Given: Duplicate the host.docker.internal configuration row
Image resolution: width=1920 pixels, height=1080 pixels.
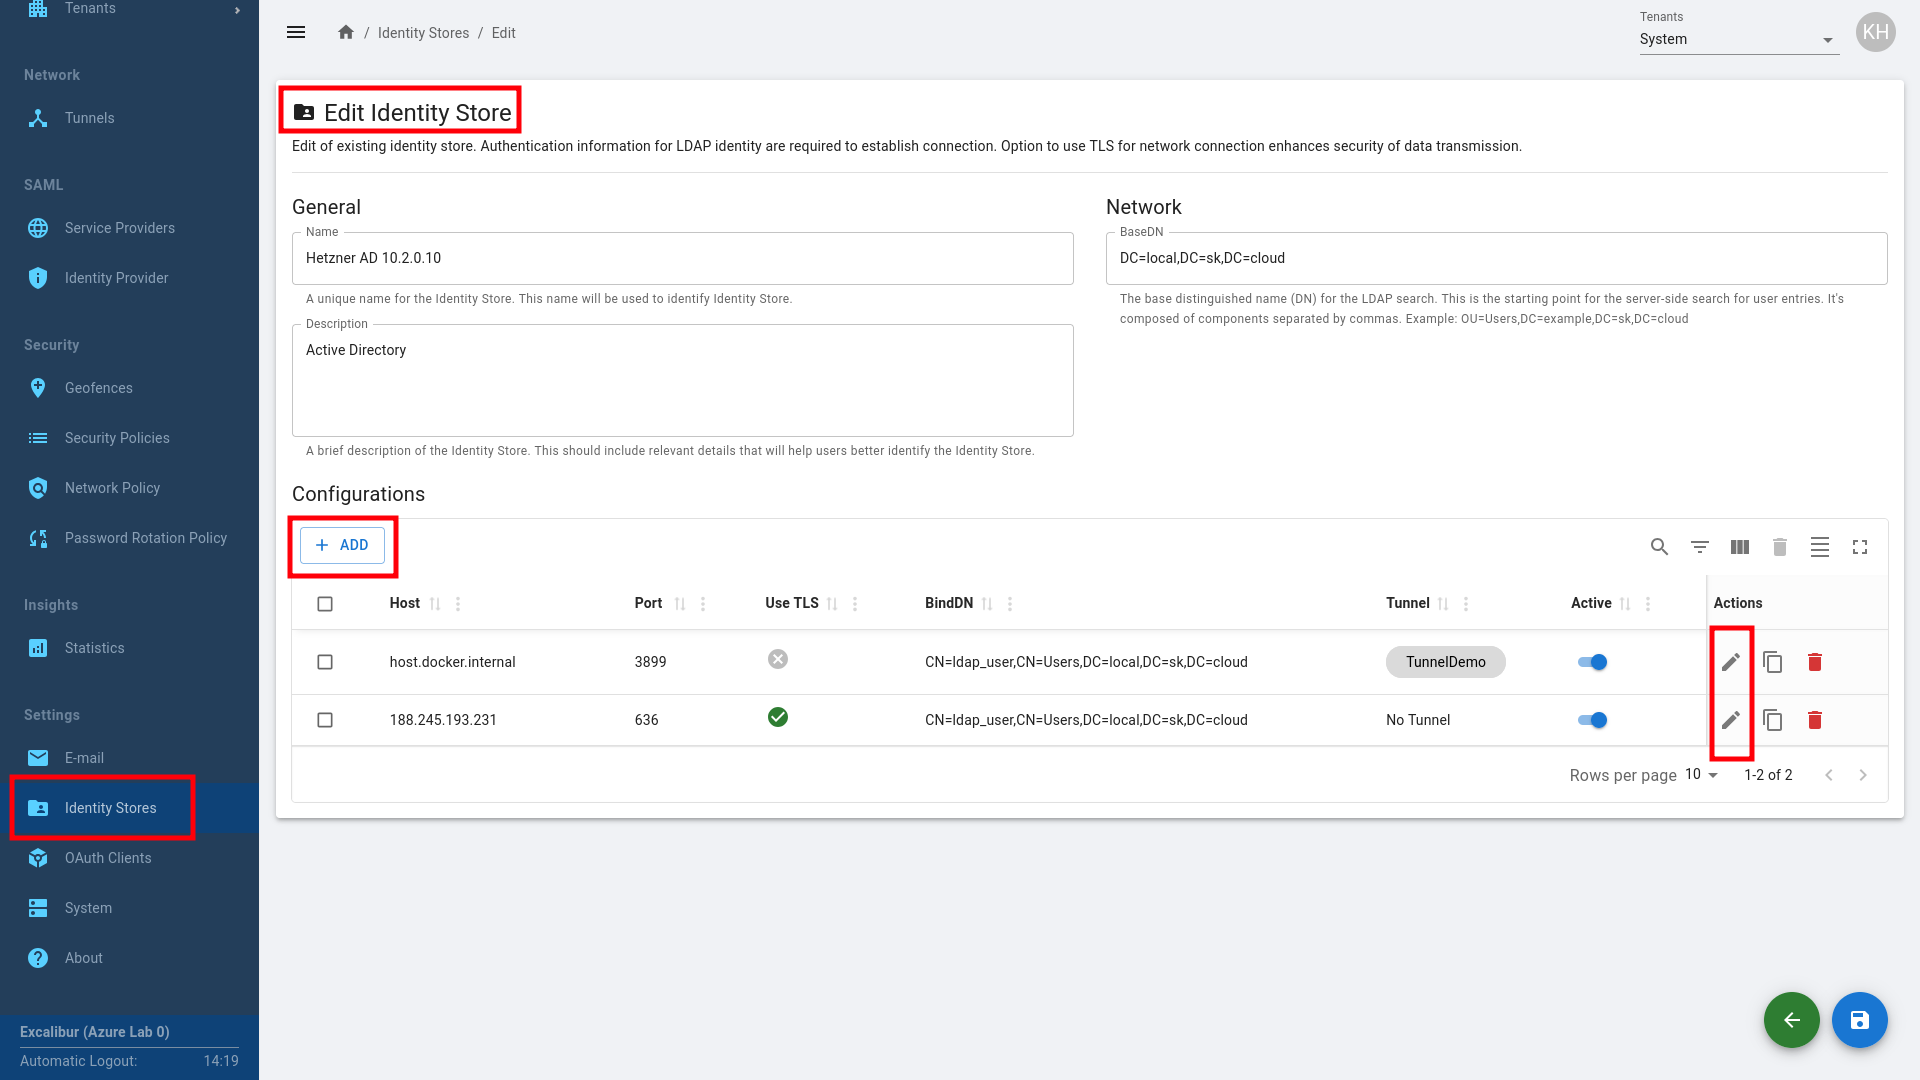Looking at the screenshot, I should tap(1773, 662).
